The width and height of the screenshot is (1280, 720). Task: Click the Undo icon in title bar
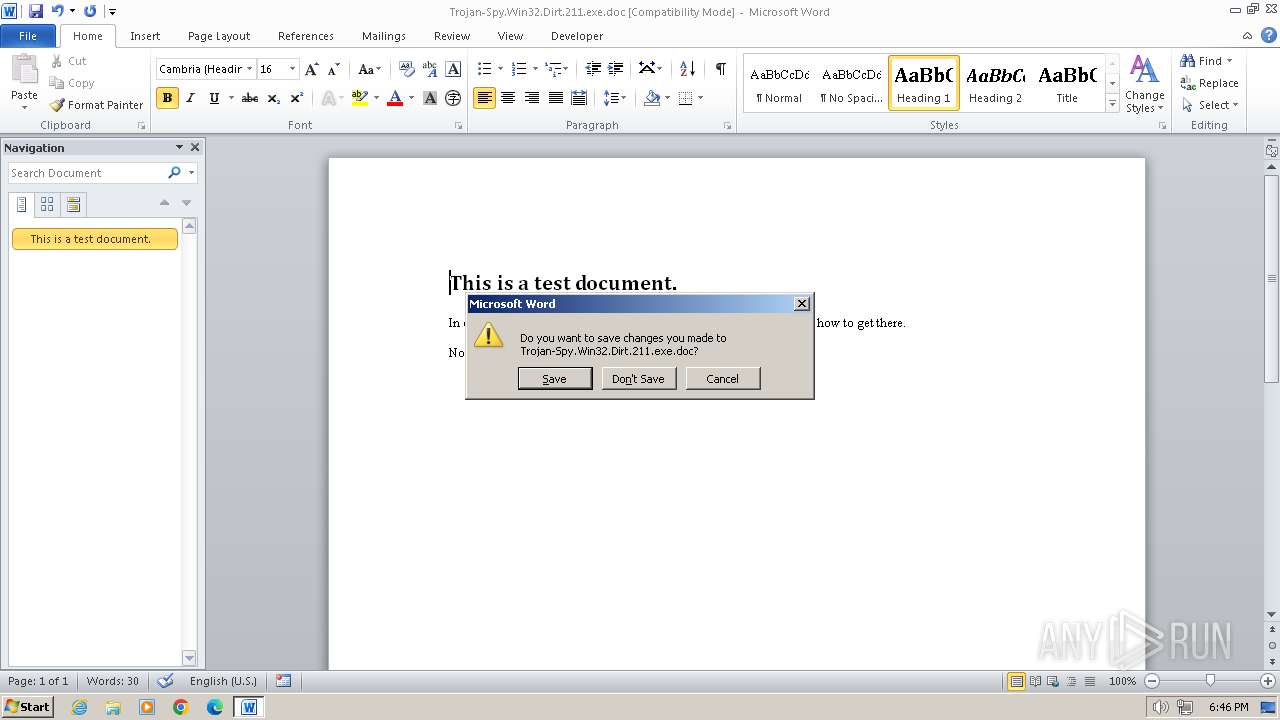click(x=58, y=11)
